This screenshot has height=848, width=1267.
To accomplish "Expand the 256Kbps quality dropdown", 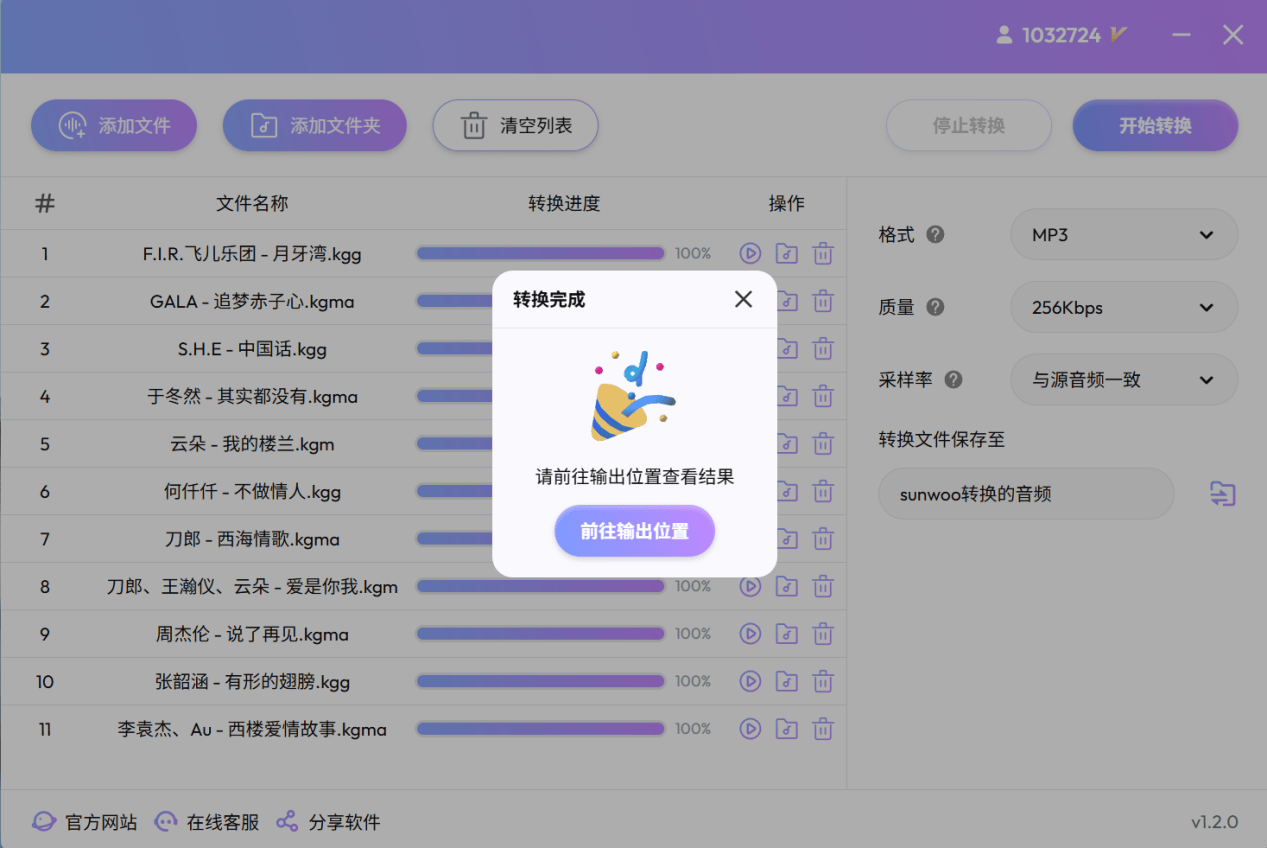I will [1124, 308].
